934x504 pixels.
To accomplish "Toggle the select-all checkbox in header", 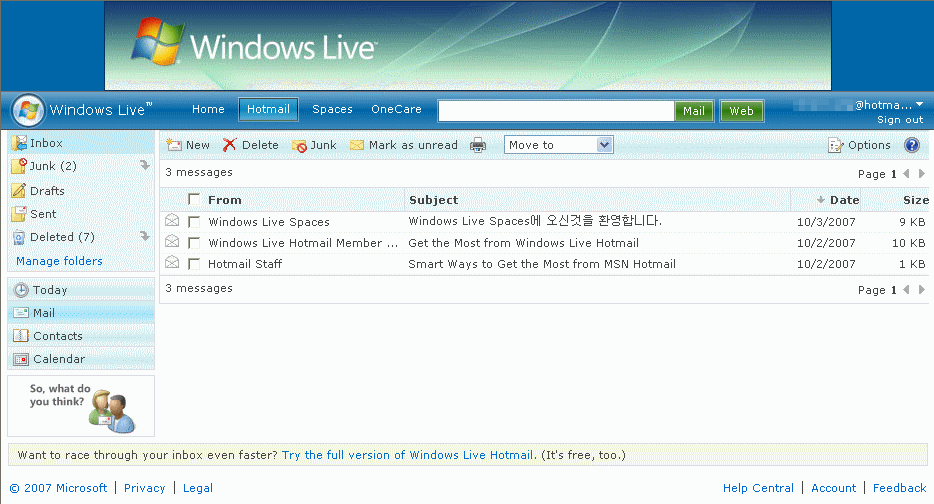I will pos(194,199).
